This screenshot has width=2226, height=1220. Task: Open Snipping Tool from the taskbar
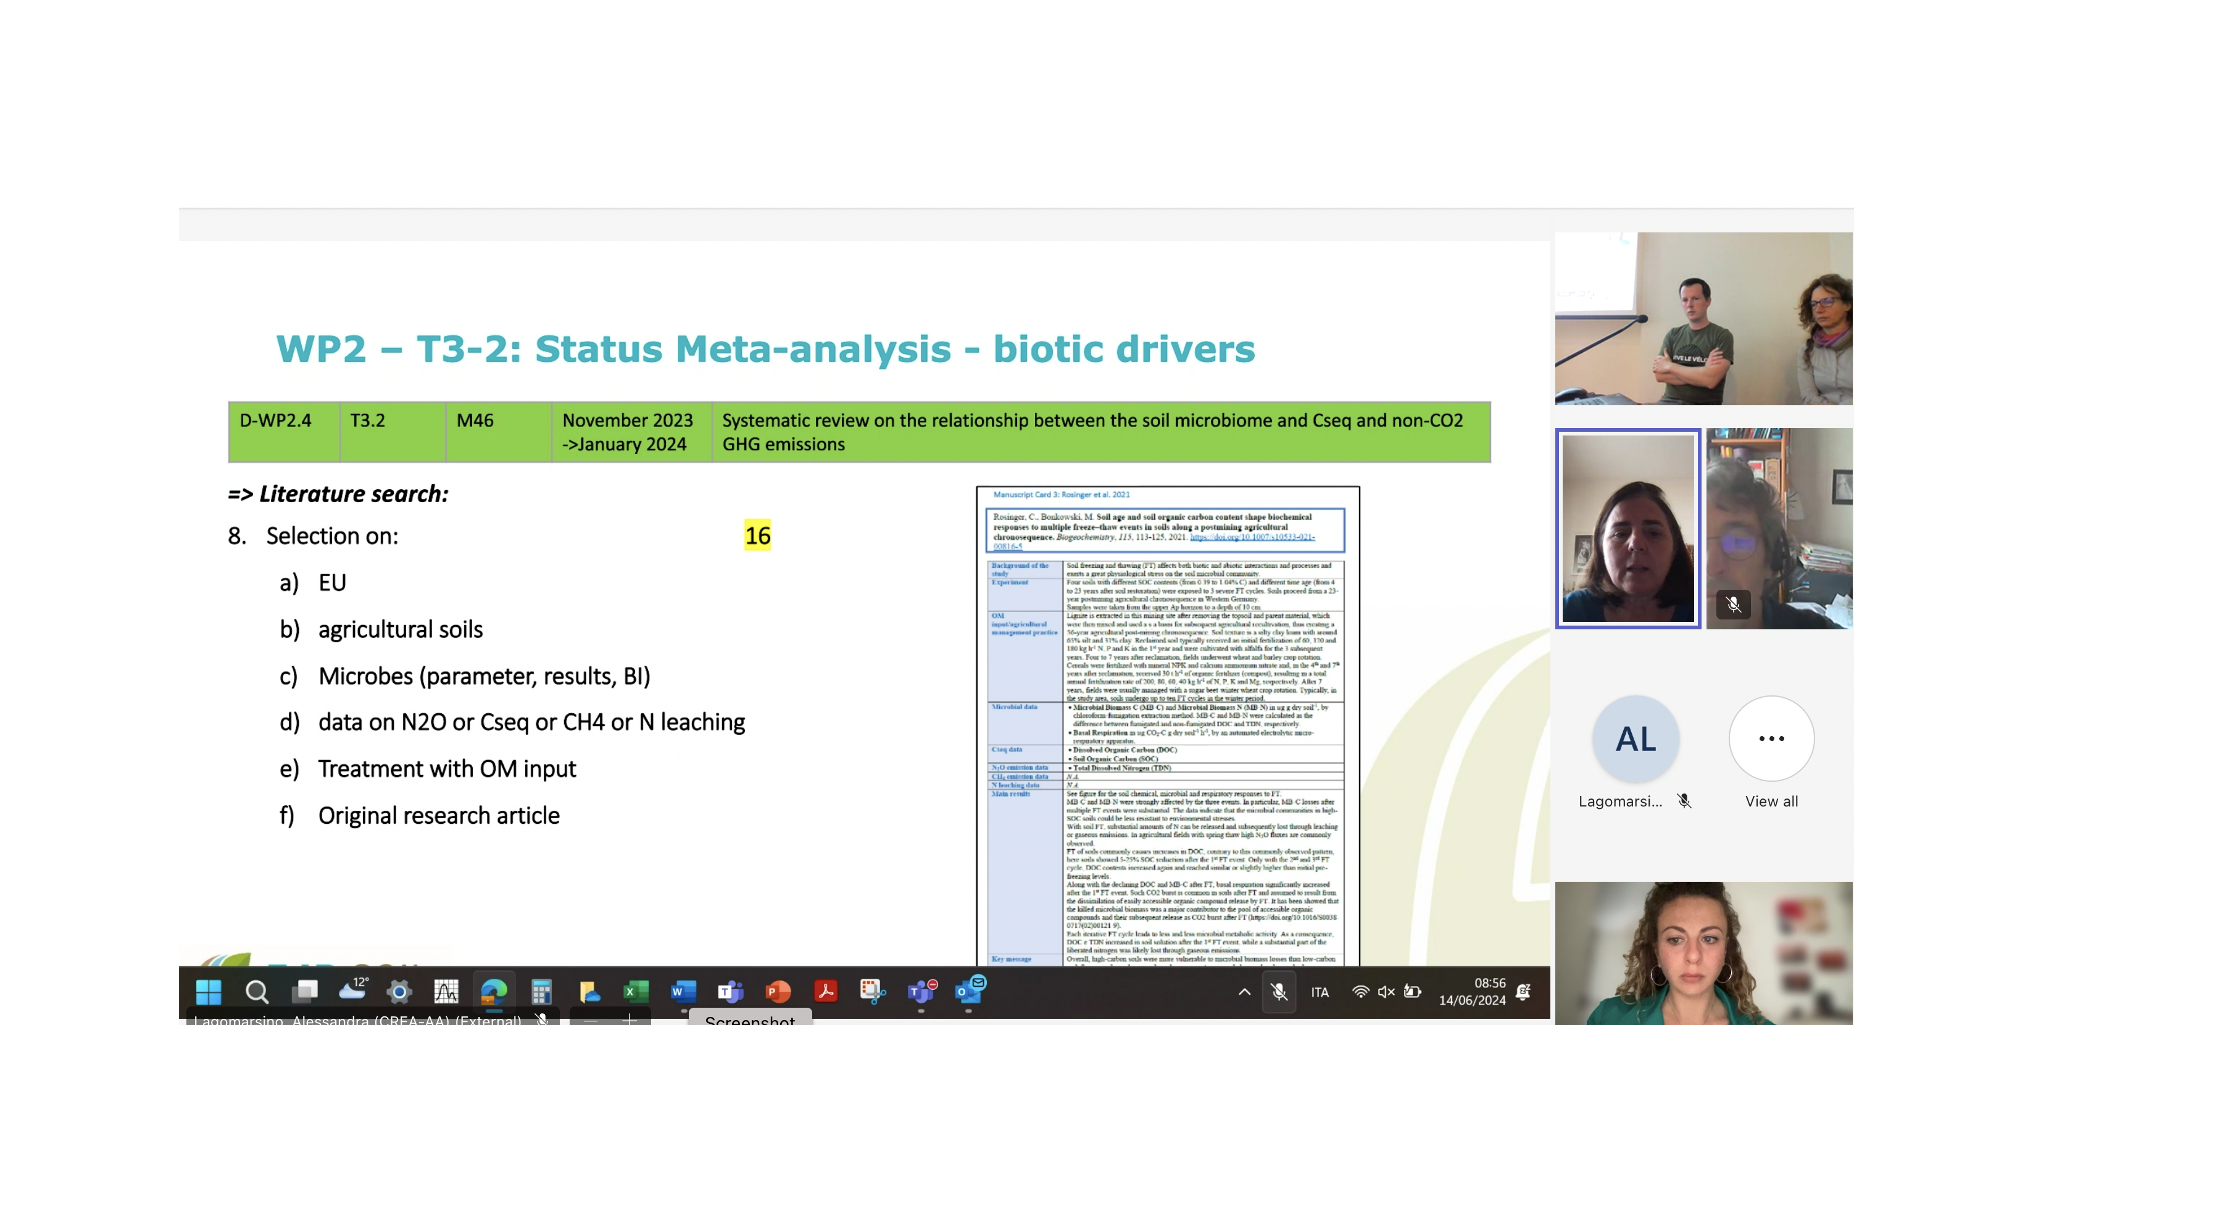[872, 991]
